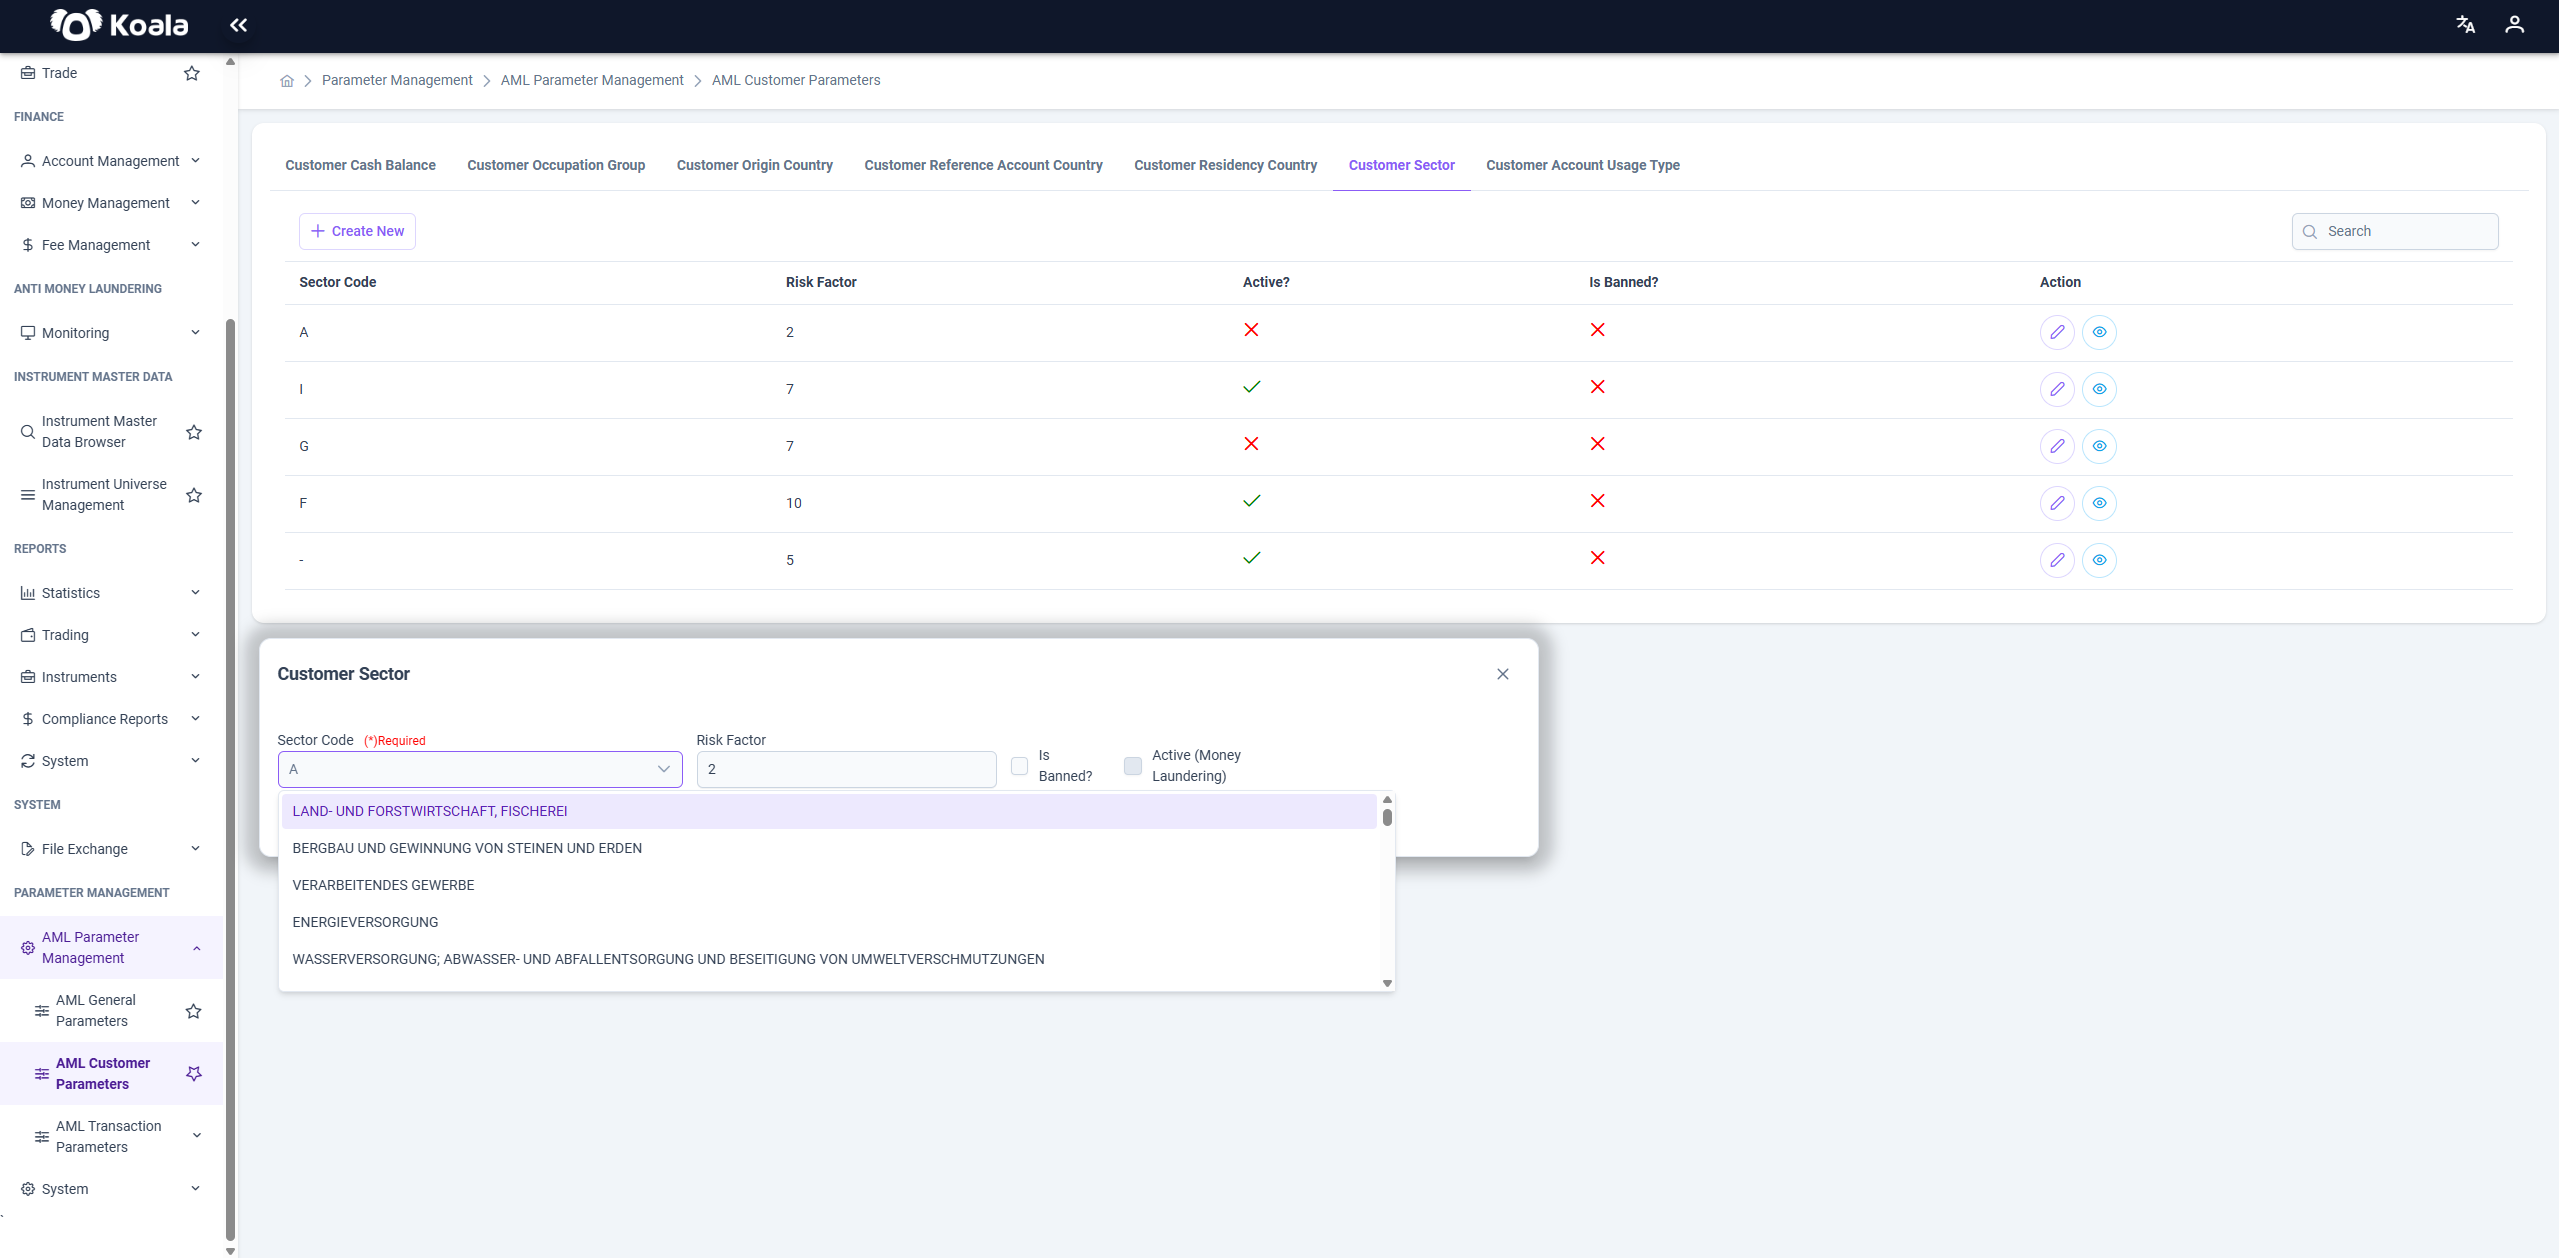Image resolution: width=2559 pixels, height=1258 pixels.
Task: Edit sector F row pencil icon
Action: 2057,503
